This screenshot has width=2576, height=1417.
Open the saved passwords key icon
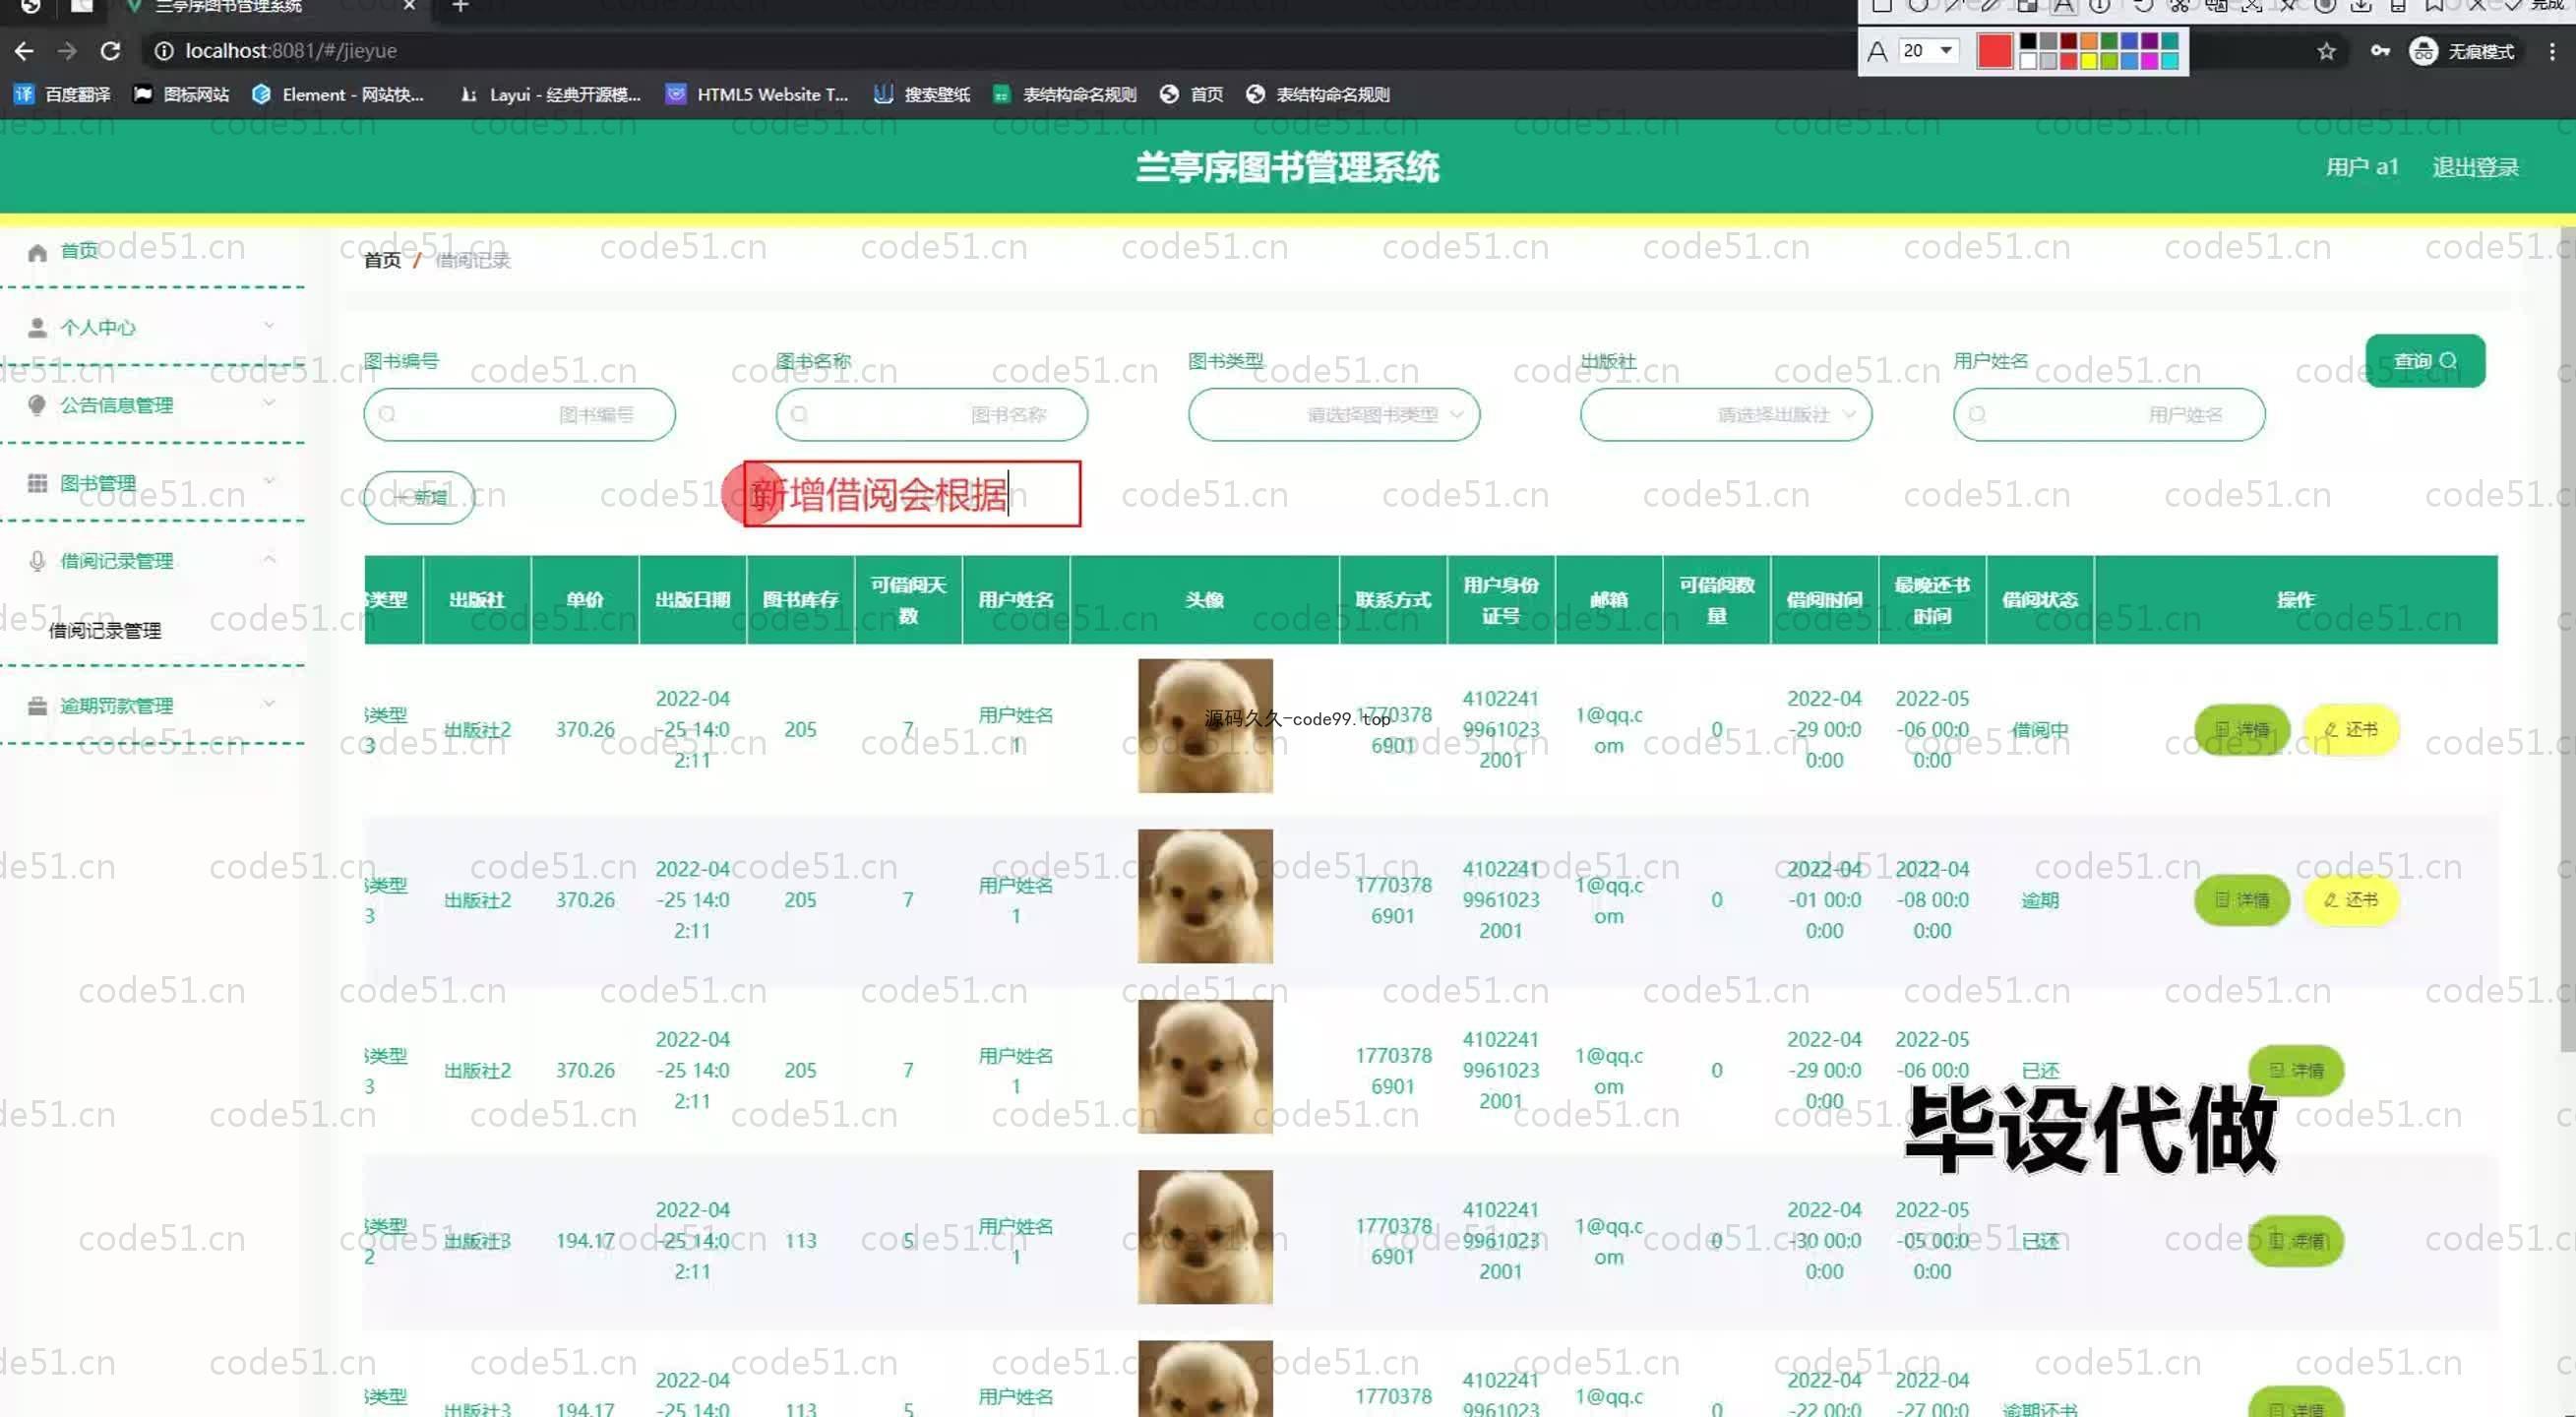tap(2380, 51)
